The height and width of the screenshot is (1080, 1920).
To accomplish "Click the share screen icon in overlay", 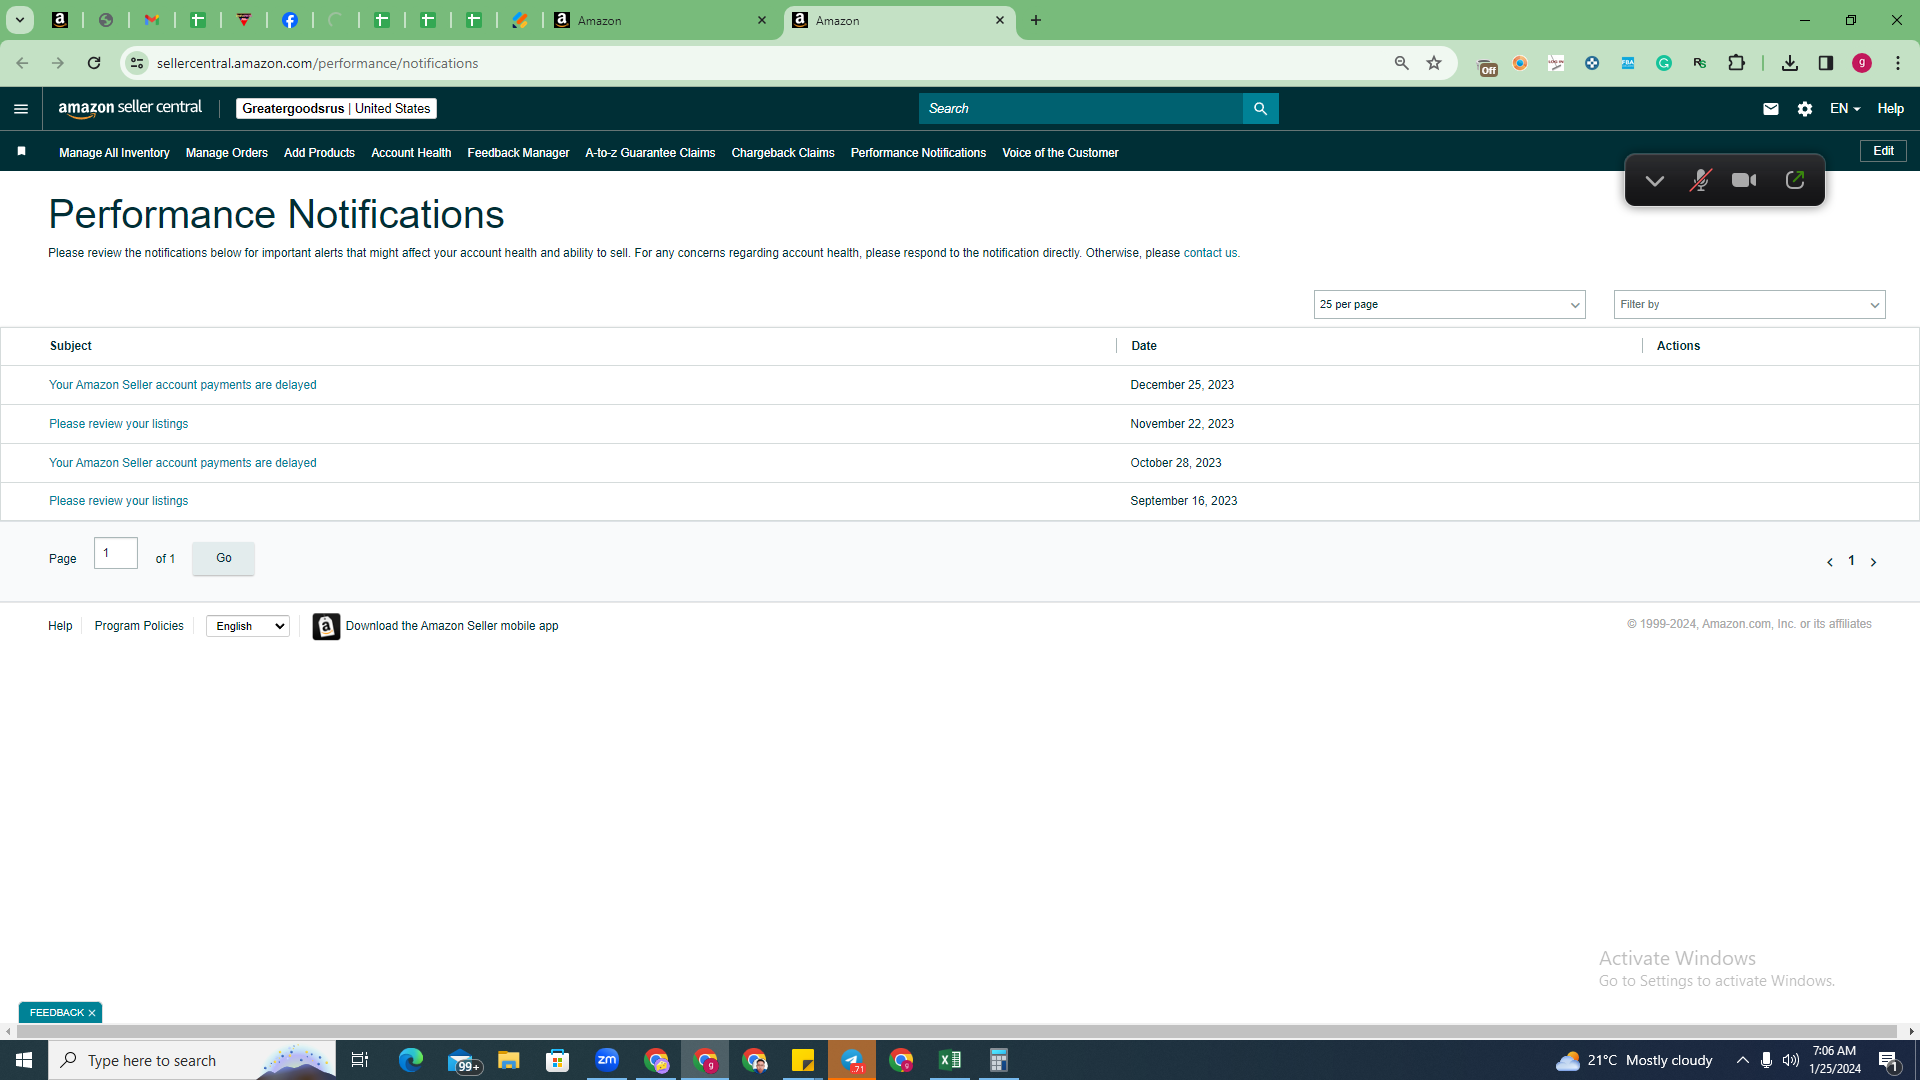I will pos(1794,181).
